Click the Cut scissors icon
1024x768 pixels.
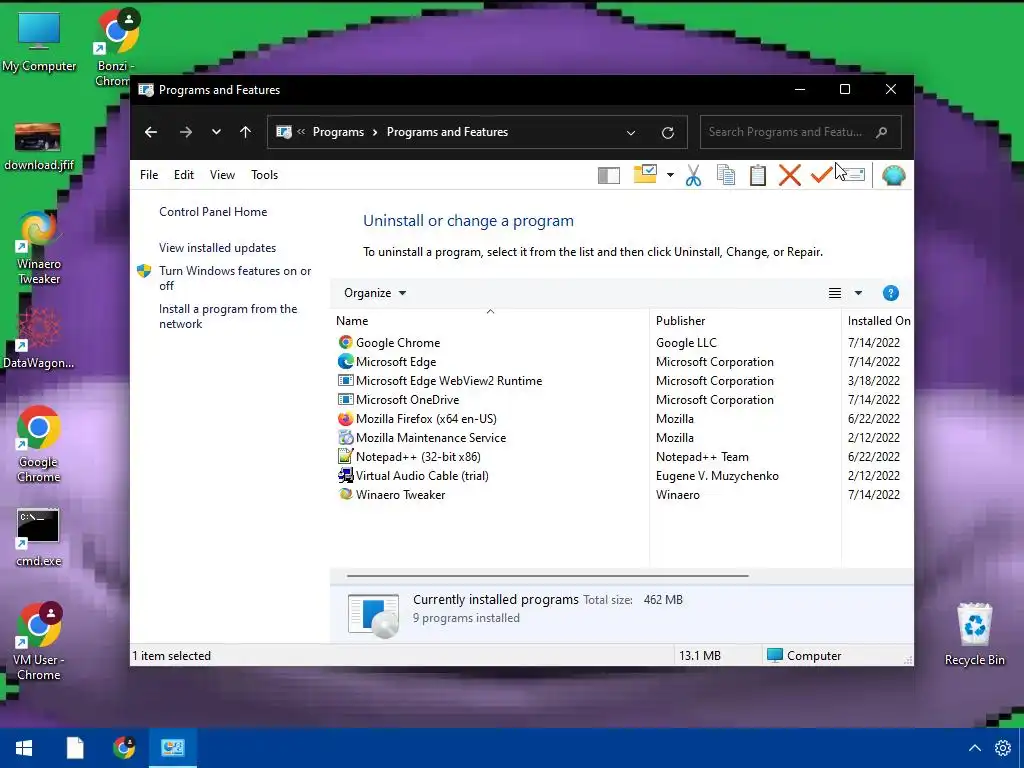click(694, 175)
